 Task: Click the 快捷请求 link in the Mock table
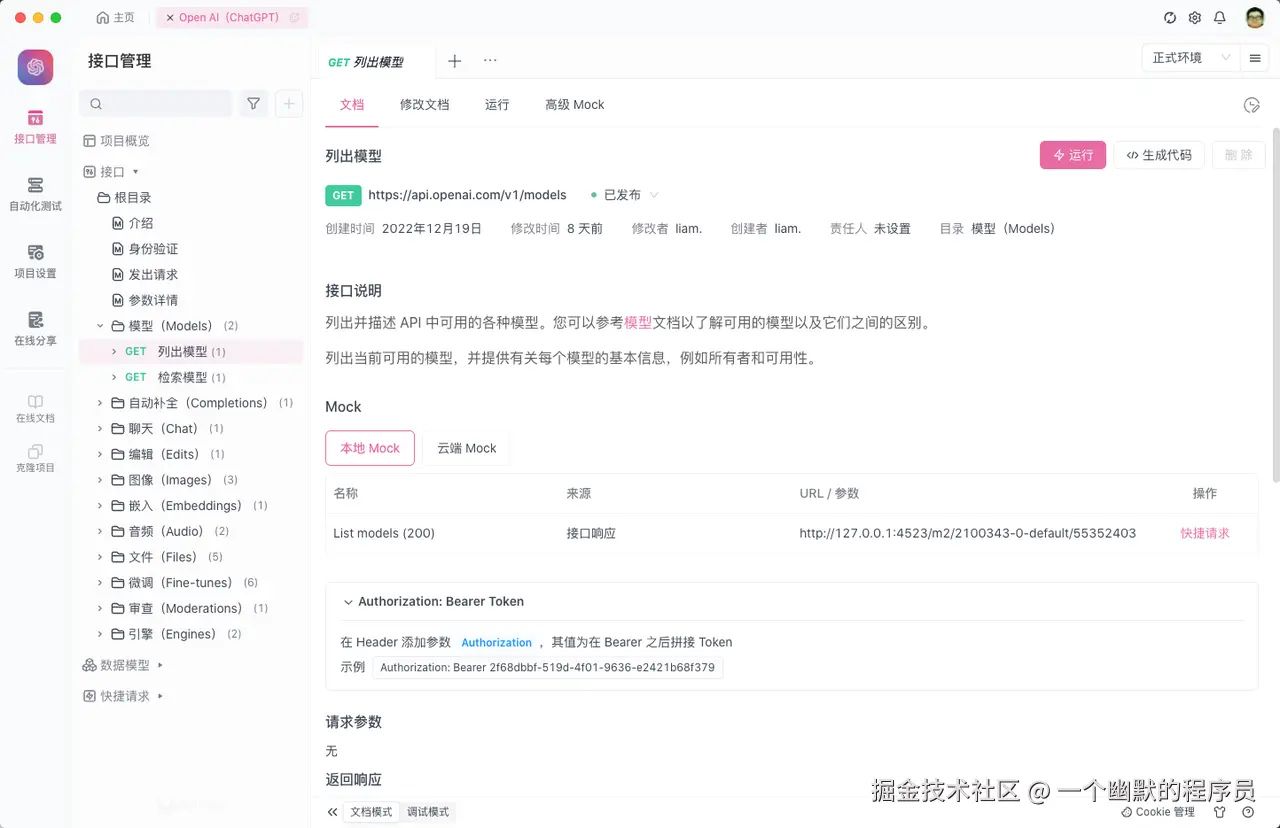point(1205,533)
